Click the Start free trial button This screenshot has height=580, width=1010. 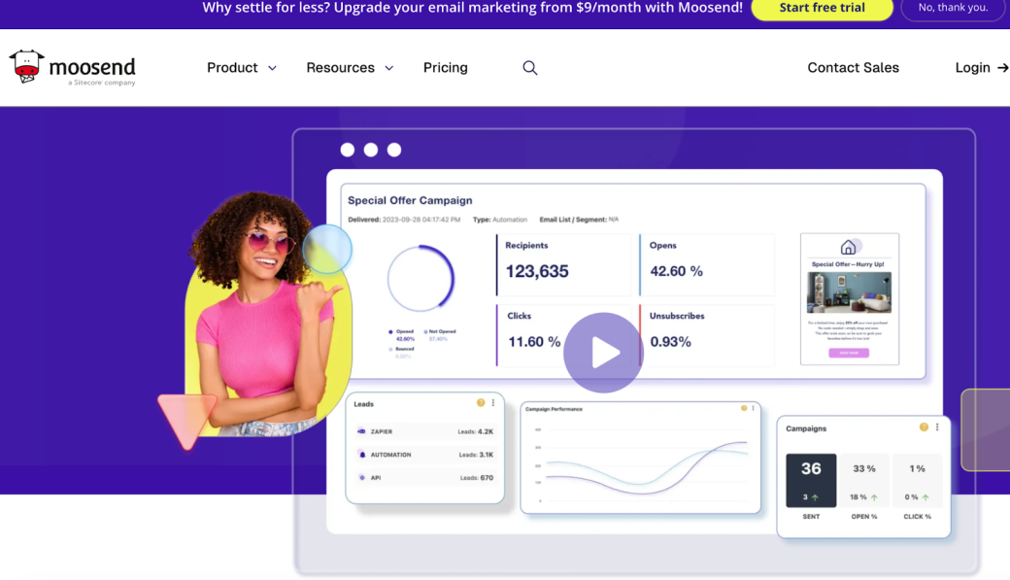point(822,8)
